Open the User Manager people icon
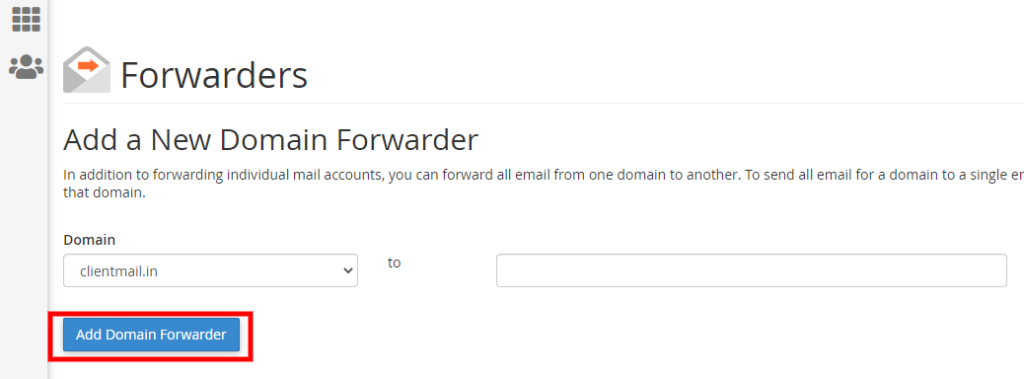Viewport: 1024px width, 379px height. point(26,67)
